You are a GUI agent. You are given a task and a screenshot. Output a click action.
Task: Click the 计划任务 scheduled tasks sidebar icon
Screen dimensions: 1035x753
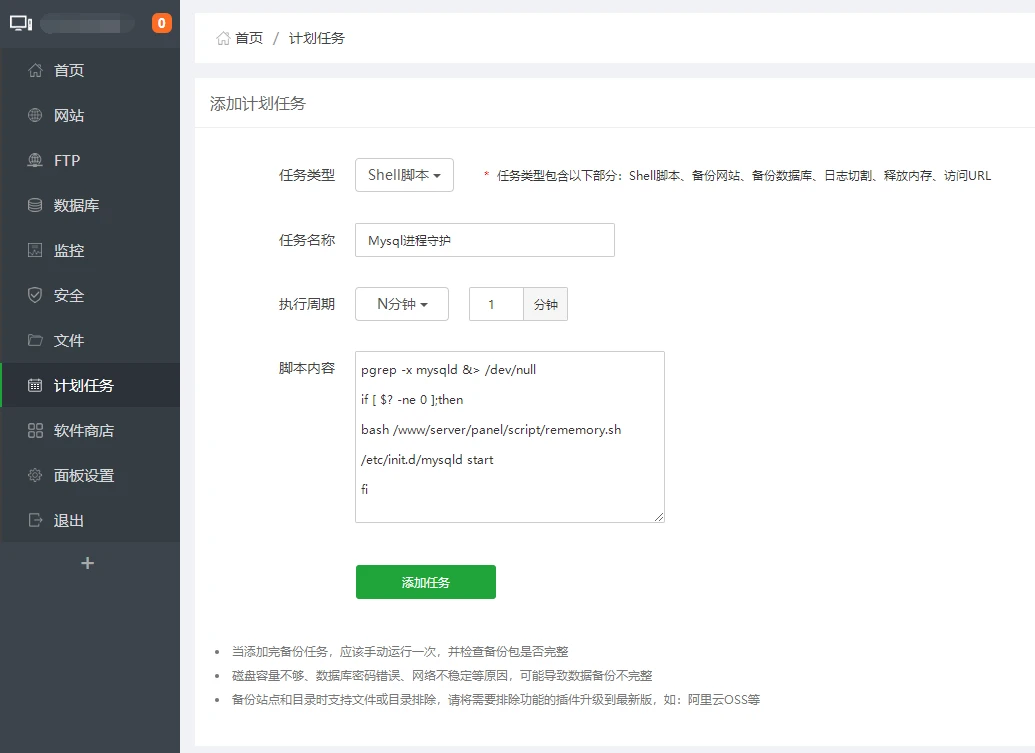(34, 385)
